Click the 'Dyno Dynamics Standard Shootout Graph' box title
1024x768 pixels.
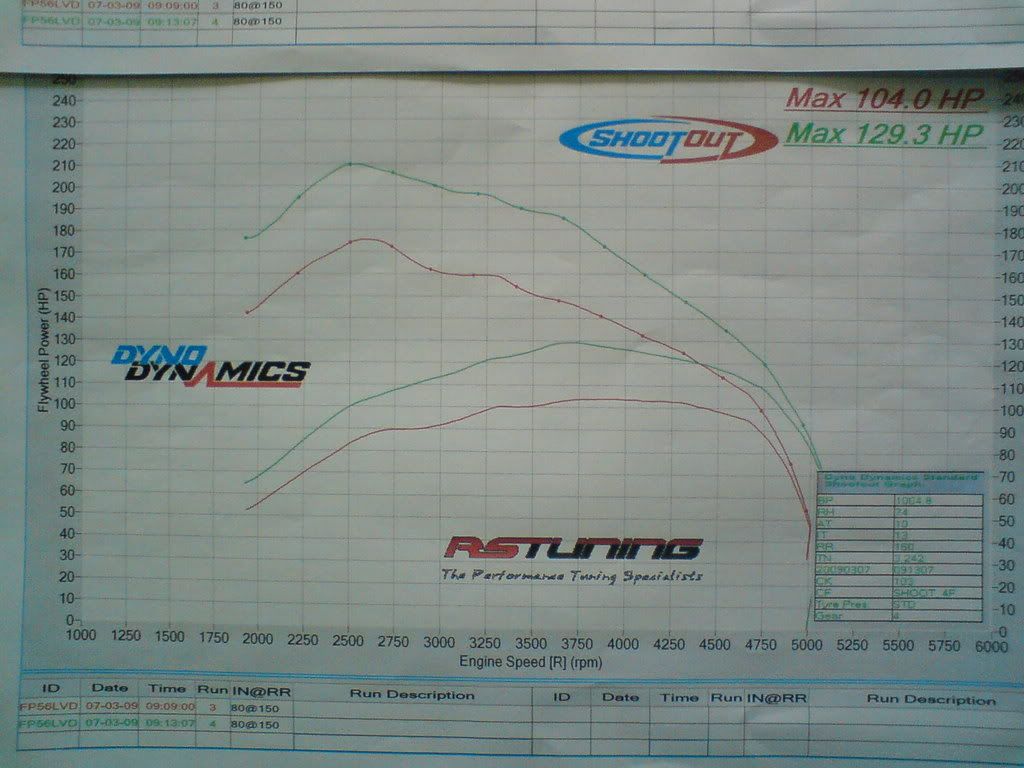click(901, 481)
